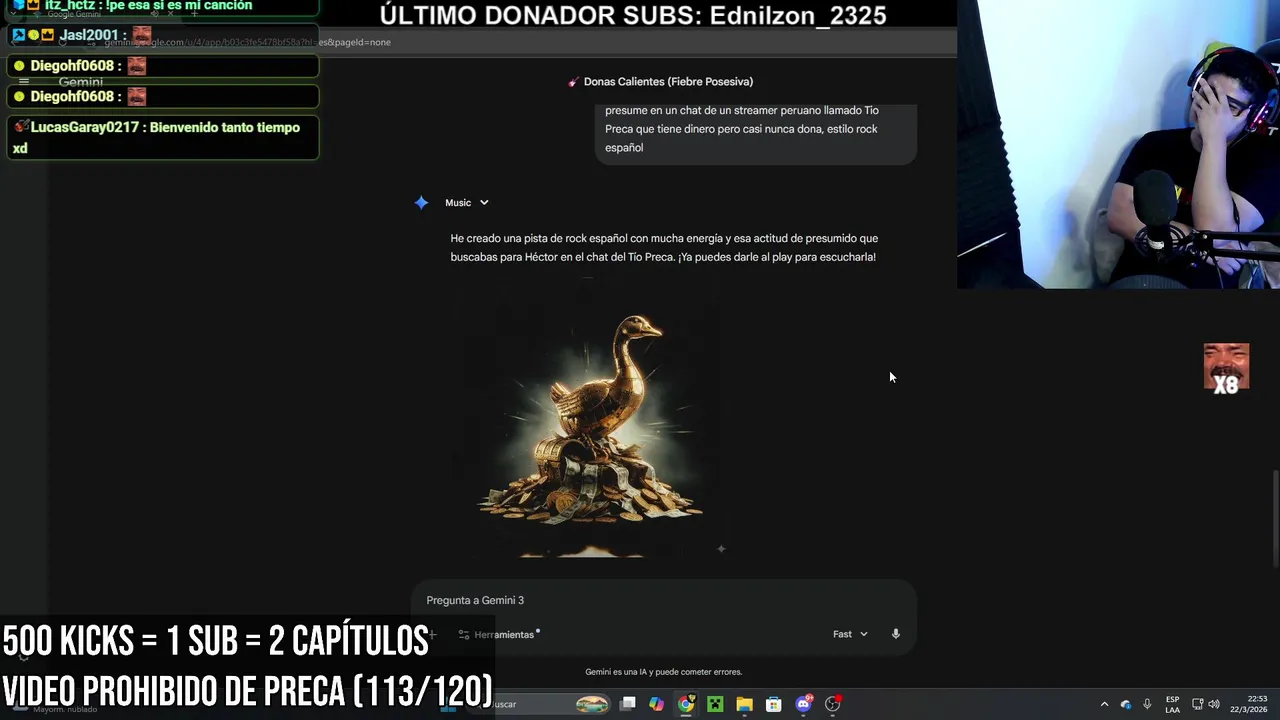Click the OneDrive cloud tray icon
Image resolution: width=1280 pixels, height=720 pixels.
[1126, 704]
